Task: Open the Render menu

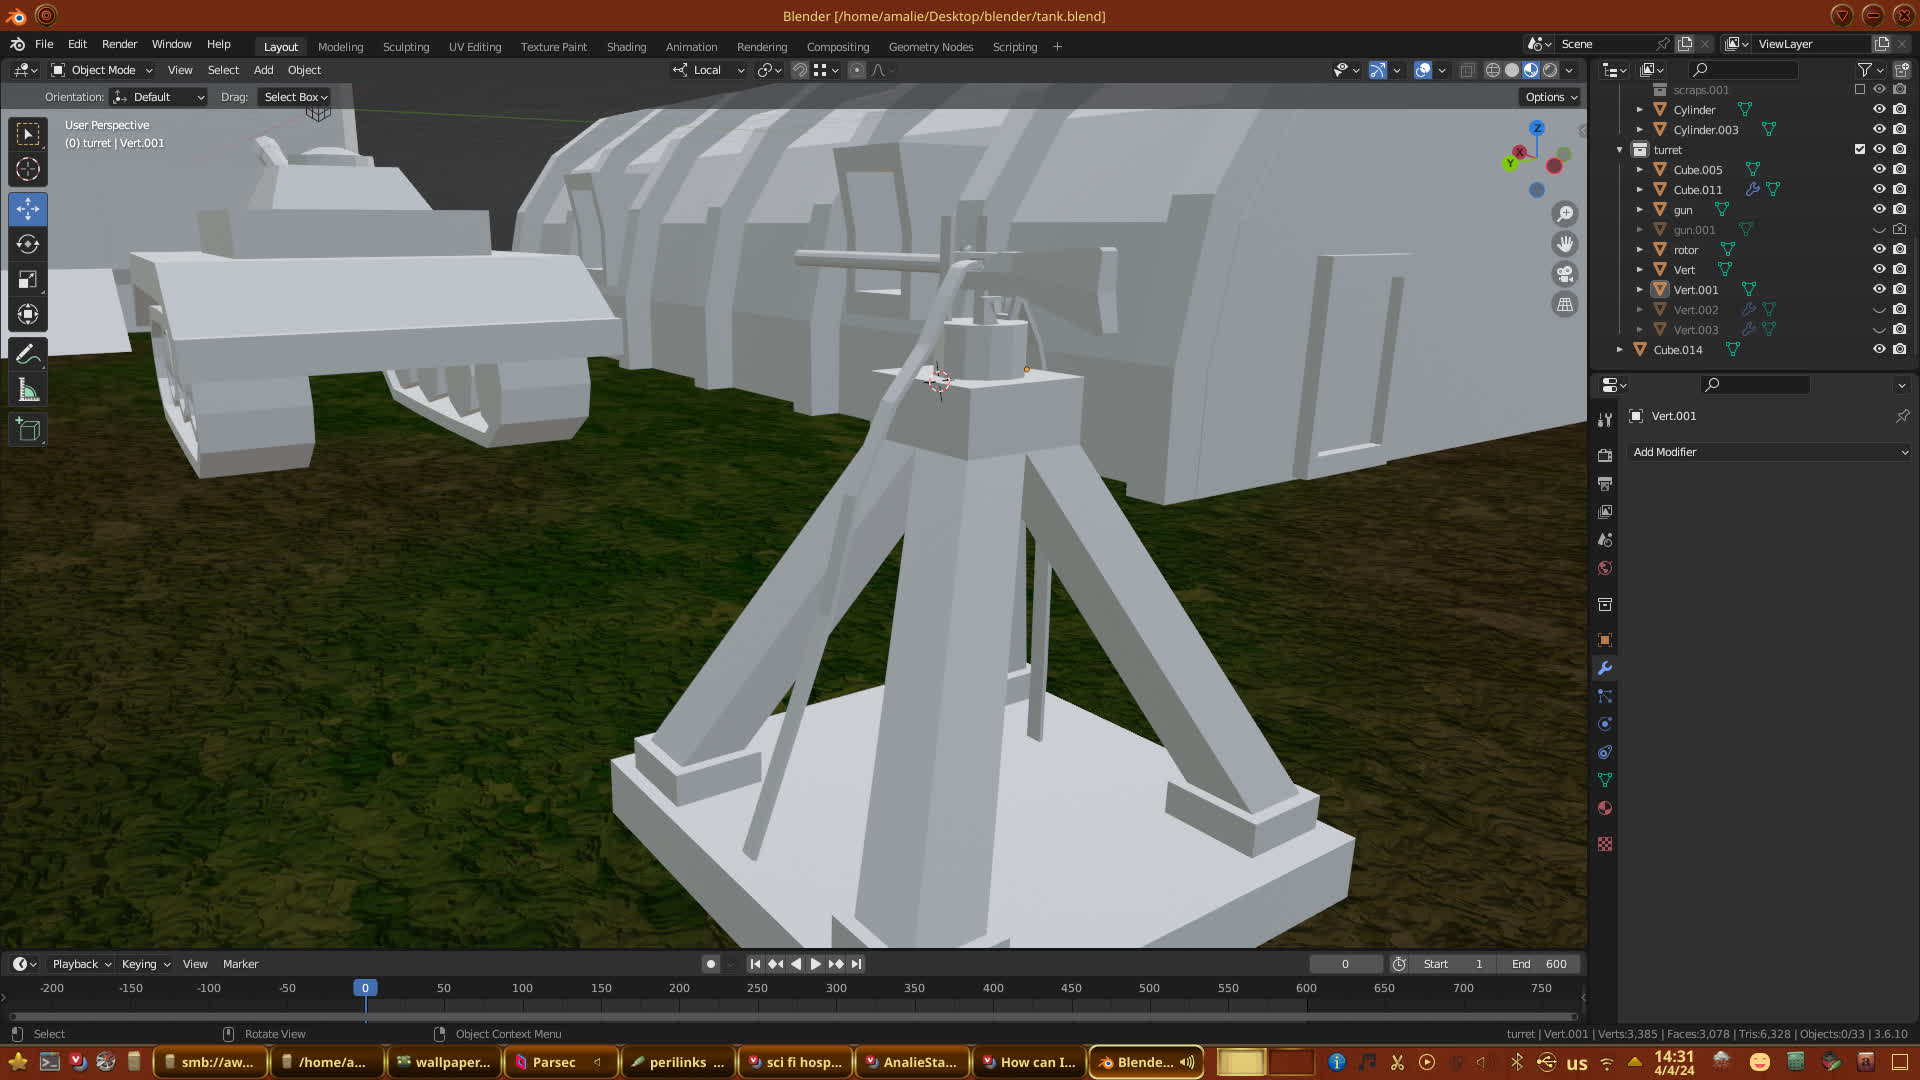Action: tap(119, 44)
